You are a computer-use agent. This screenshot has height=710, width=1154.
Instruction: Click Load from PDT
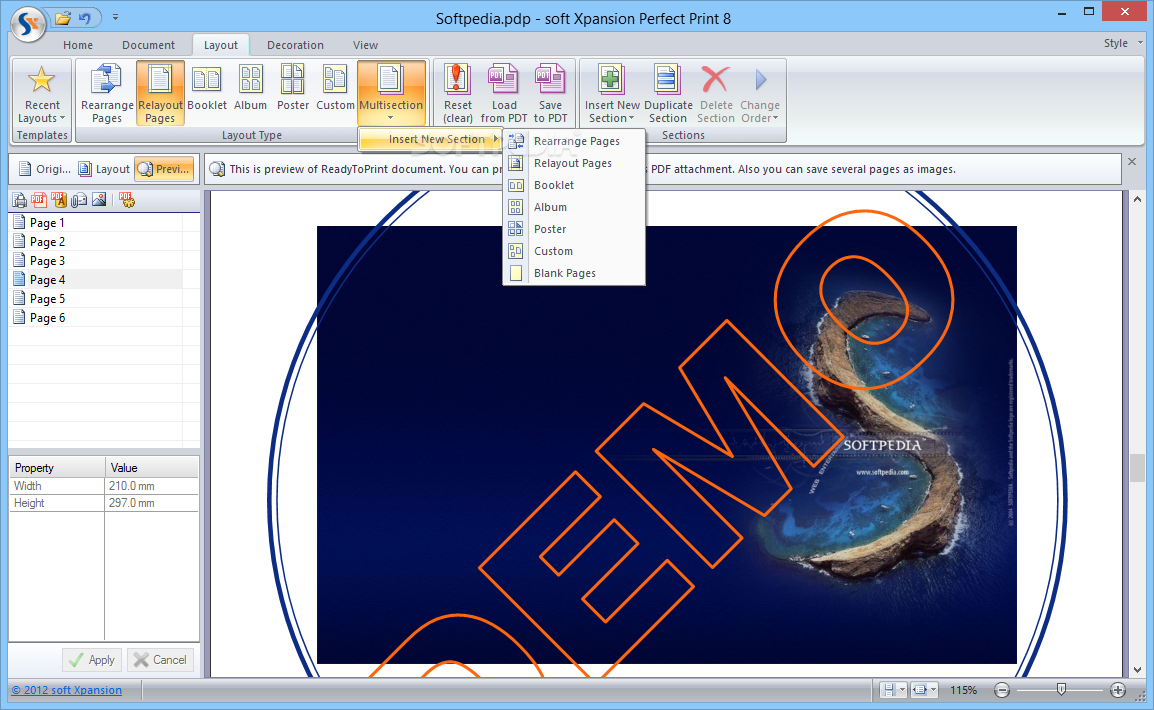pos(504,93)
